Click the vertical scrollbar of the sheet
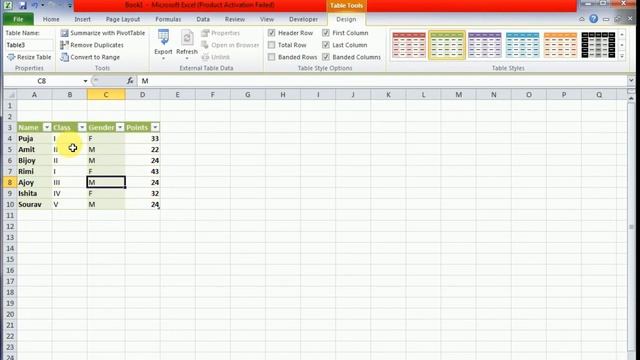The height and width of the screenshot is (360, 640). click(631, 227)
